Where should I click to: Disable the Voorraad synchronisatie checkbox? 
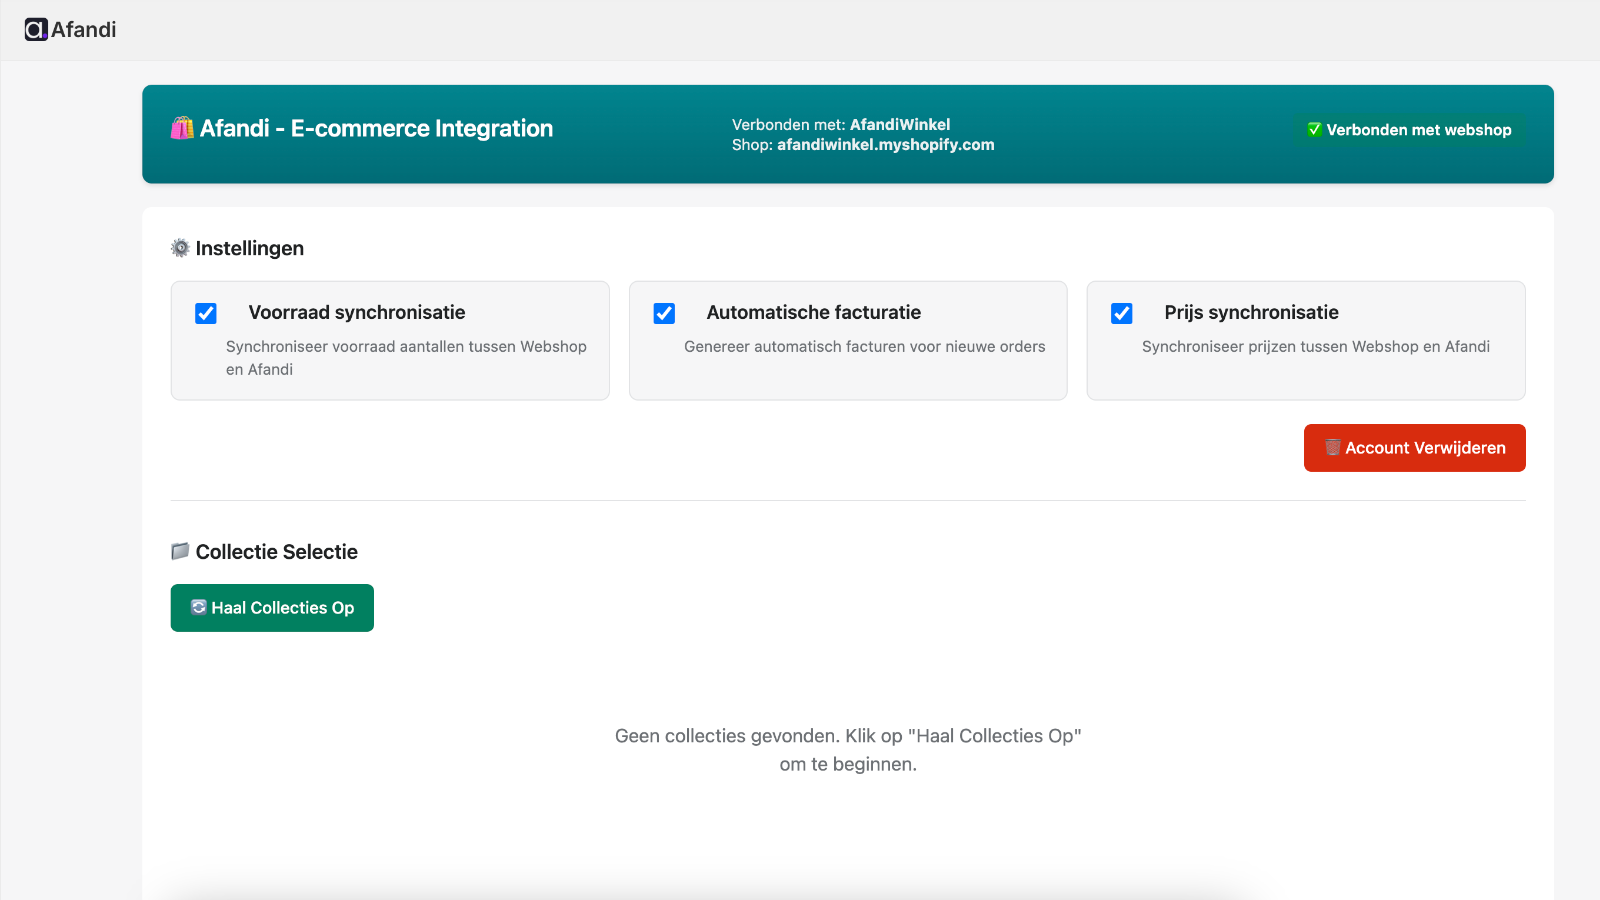click(206, 313)
